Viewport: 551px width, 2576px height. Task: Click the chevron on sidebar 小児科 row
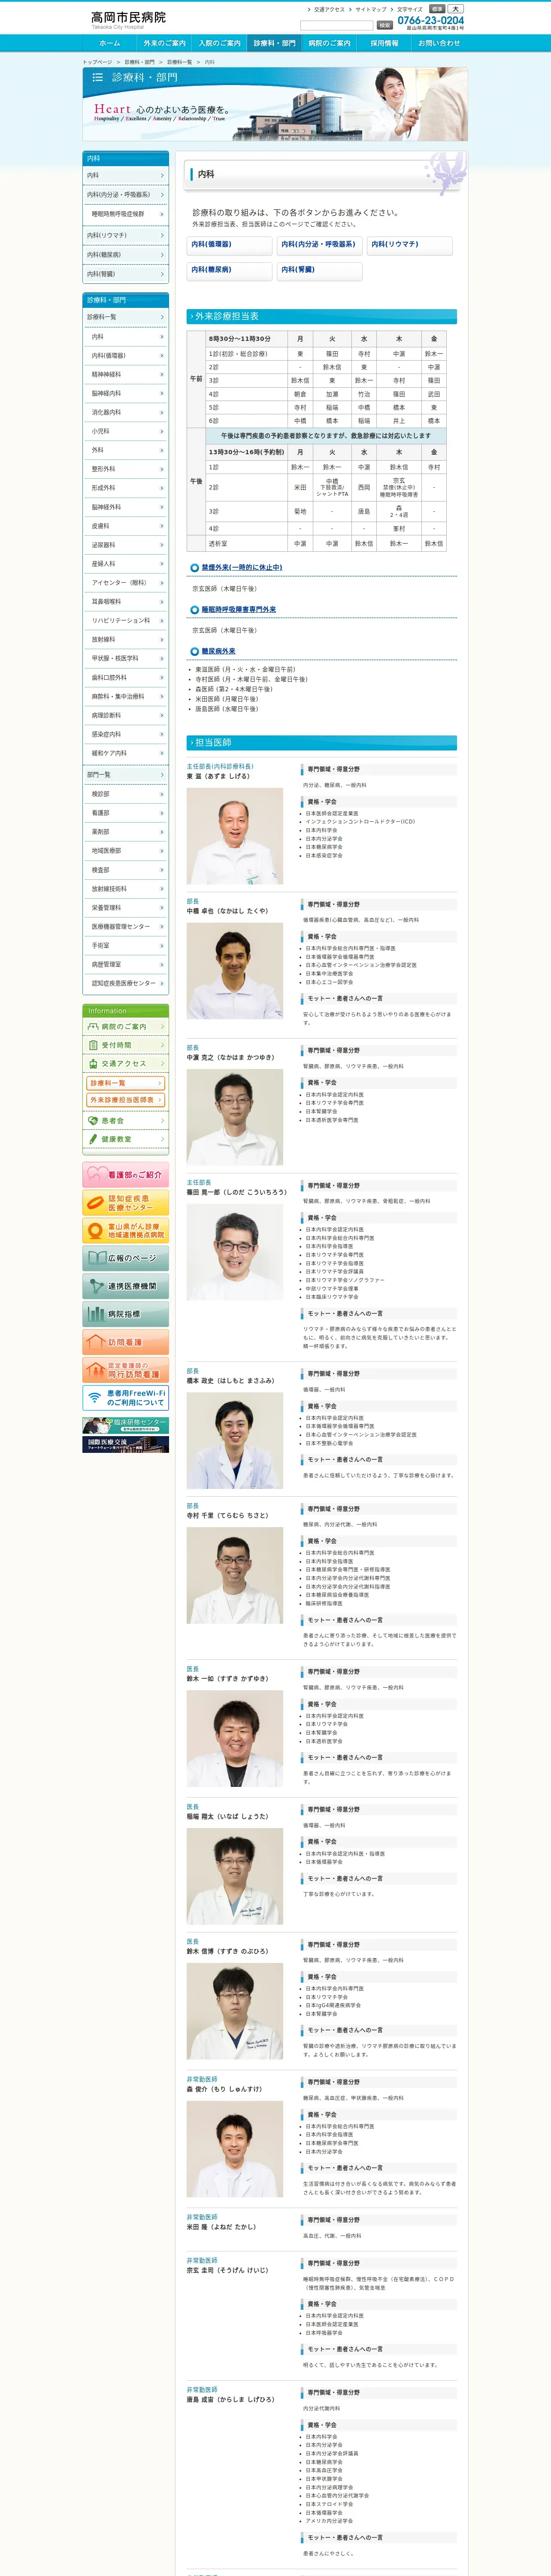click(x=162, y=431)
